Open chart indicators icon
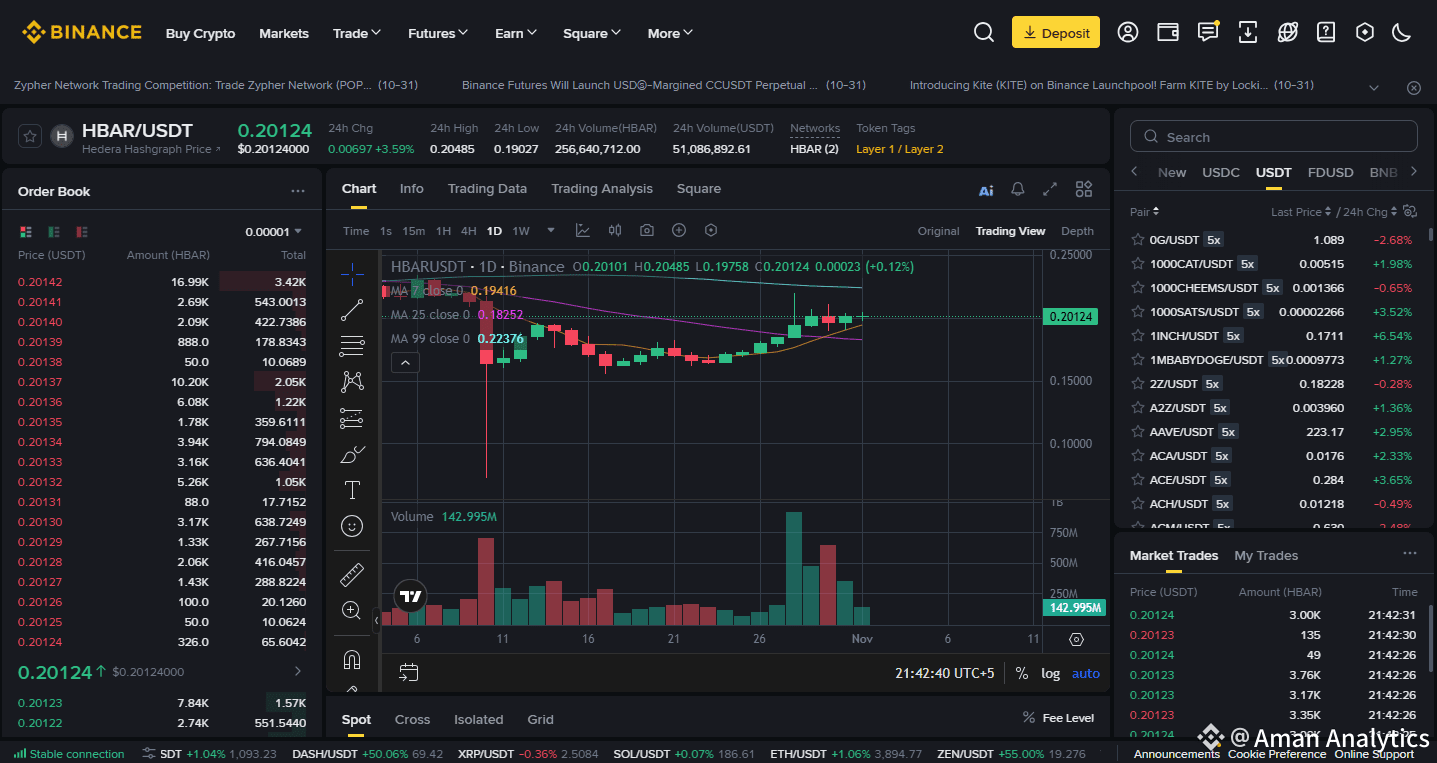1437x763 pixels. (x=583, y=230)
